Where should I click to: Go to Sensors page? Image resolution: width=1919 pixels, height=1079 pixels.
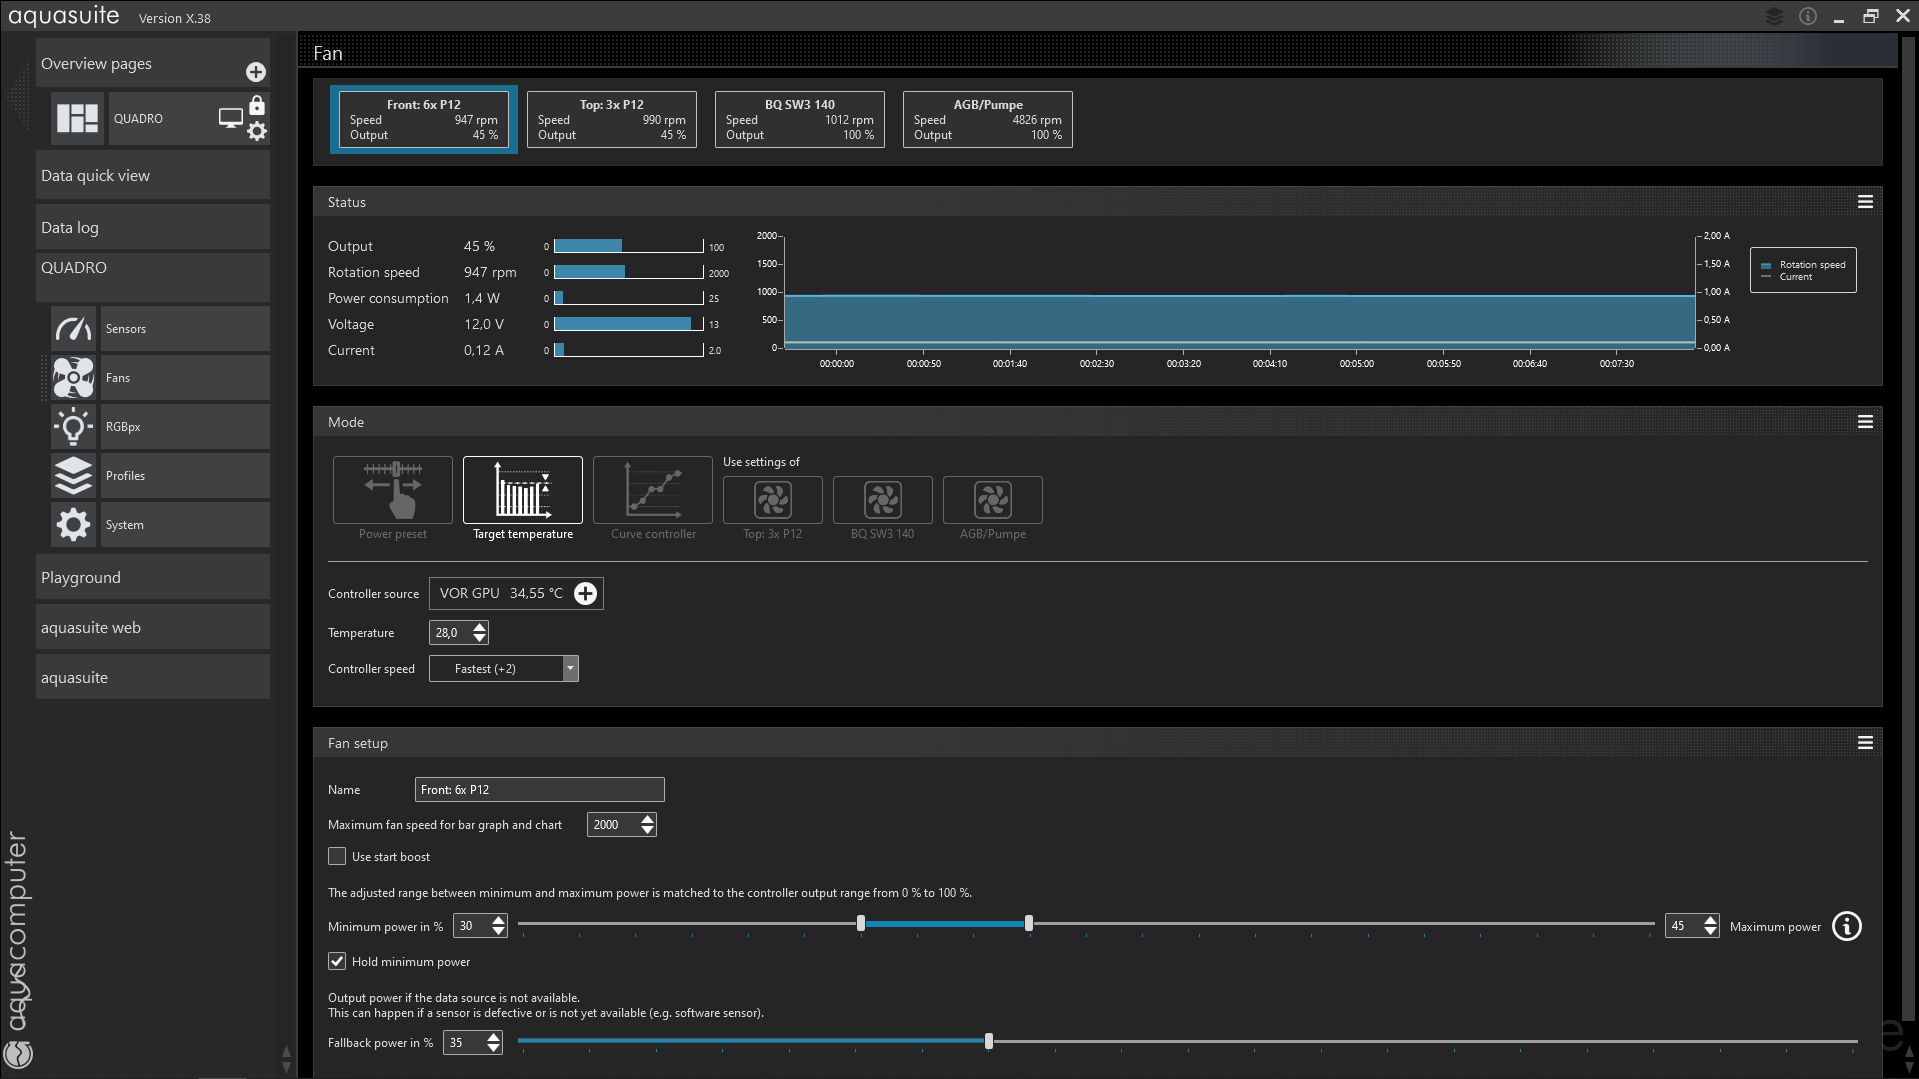click(x=185, y=328)
